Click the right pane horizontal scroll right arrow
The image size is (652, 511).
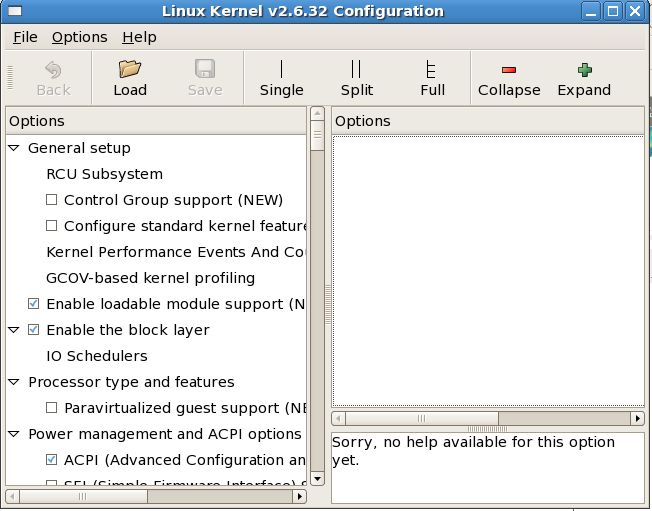coord(637,418)
